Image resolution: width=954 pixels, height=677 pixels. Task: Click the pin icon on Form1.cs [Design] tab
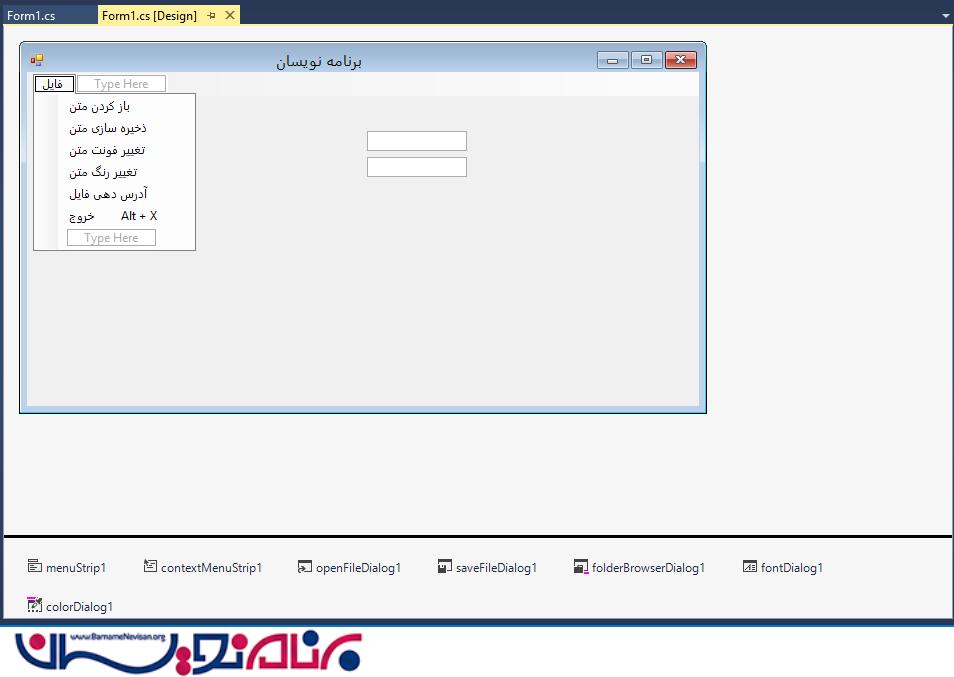click(x=211, y=15)
